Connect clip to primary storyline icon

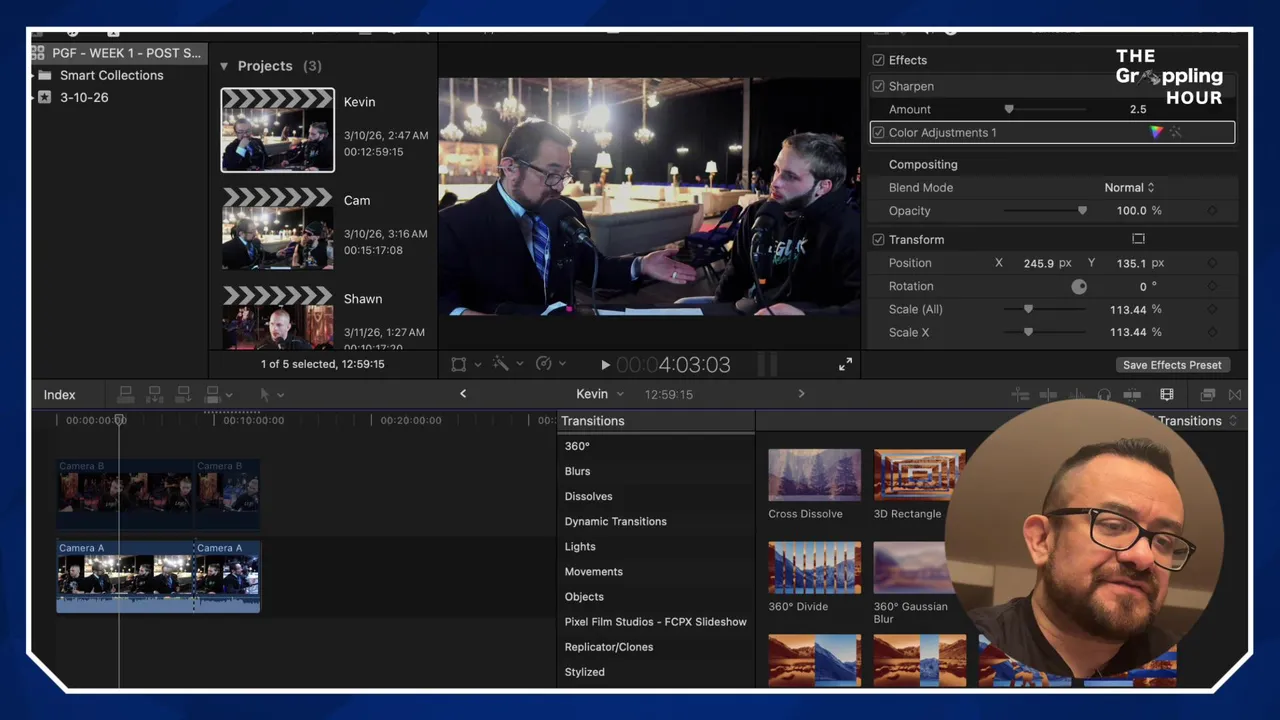pos(126,395)
